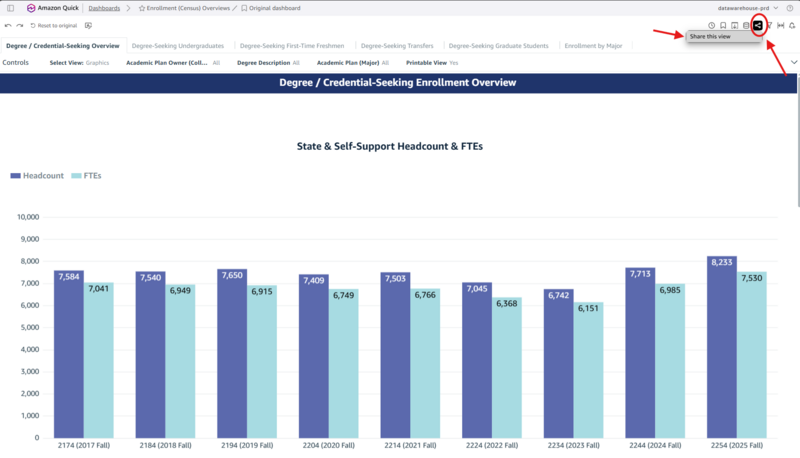Toggle Headcount series in the legend
800x458 pixels.
click(x=37, y=175)
